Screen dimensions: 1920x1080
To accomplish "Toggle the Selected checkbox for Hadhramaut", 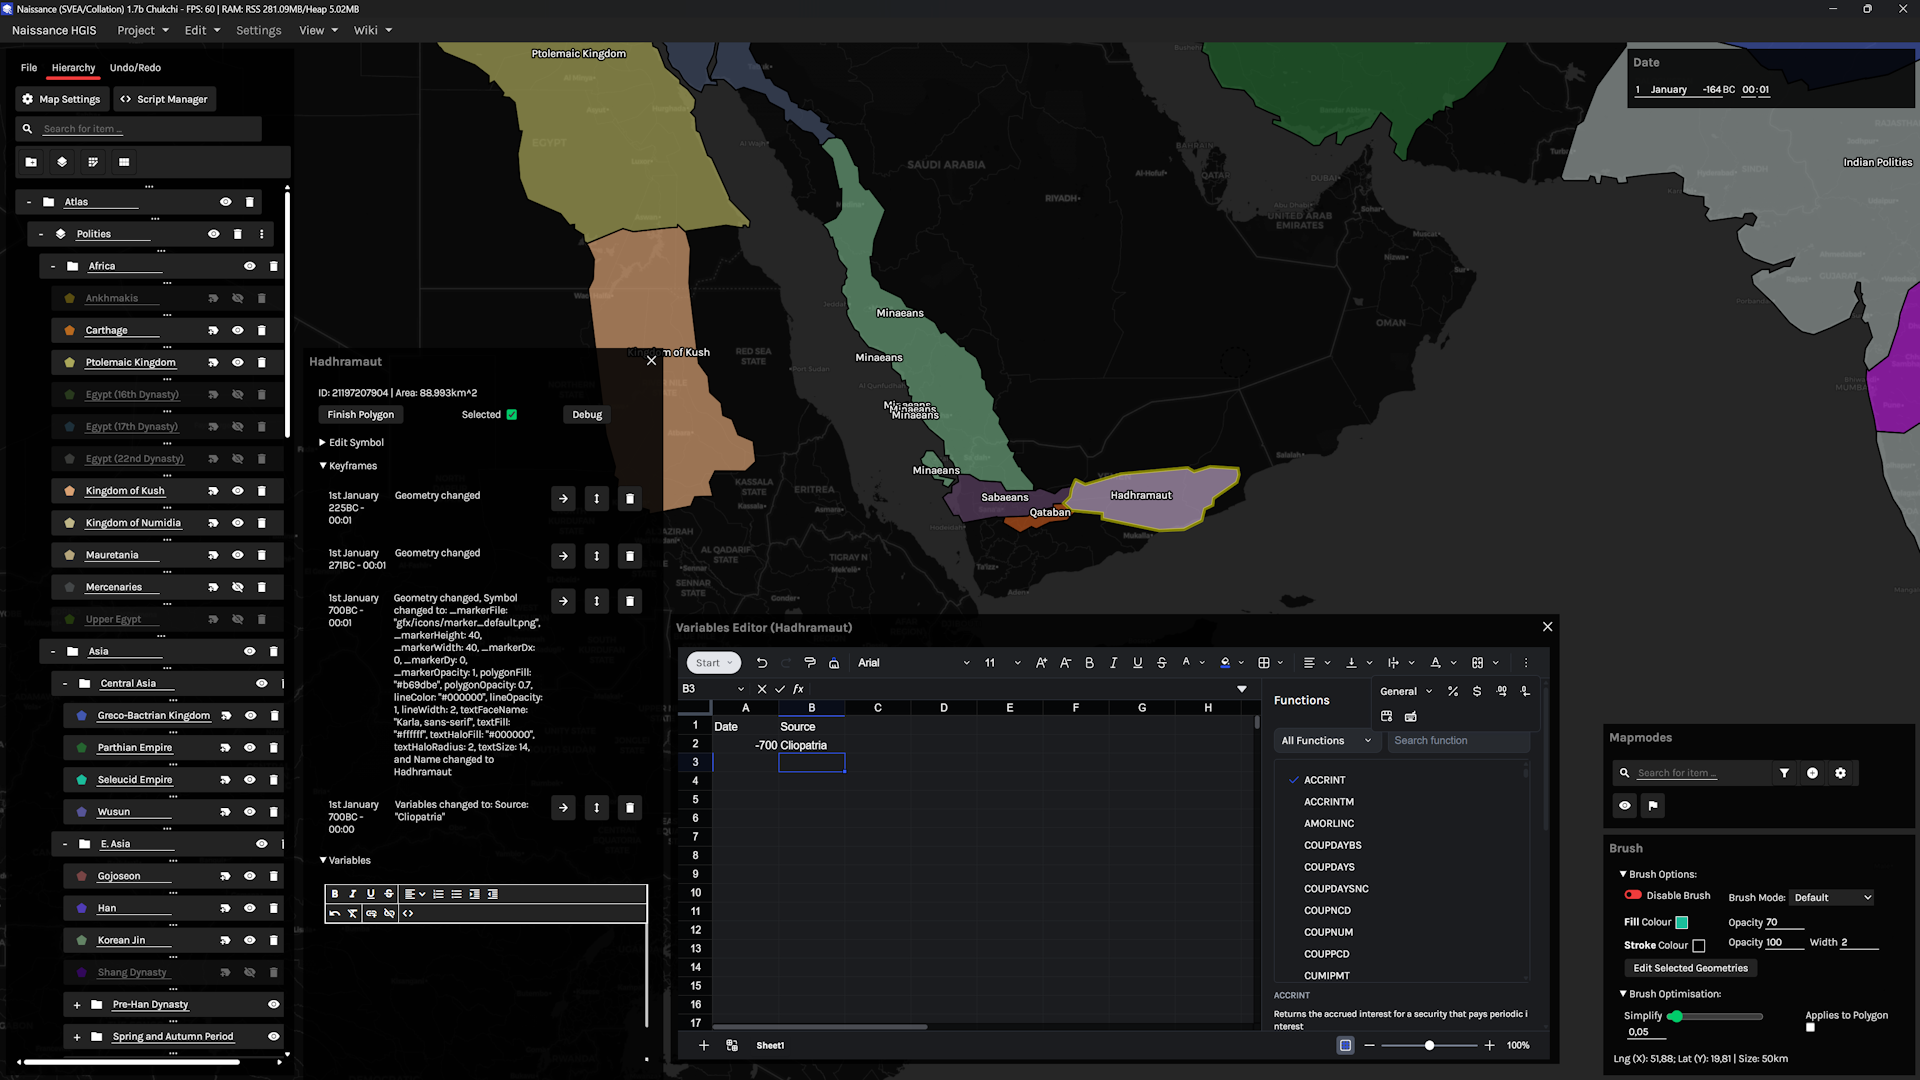I will 512,415.
